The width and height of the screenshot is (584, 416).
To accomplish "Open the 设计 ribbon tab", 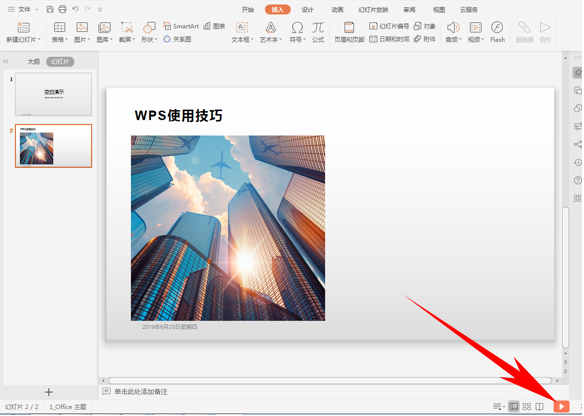I will click(x=307, y=10).
